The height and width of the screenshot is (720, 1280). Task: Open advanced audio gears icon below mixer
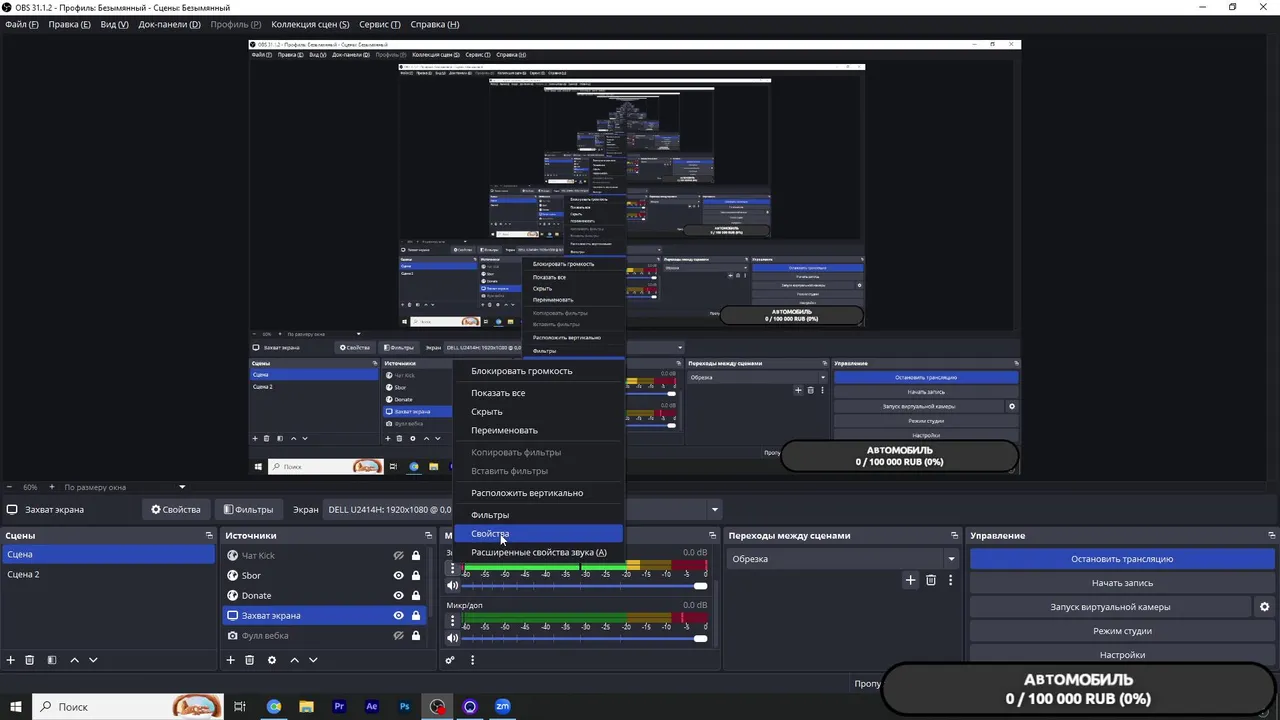(x=451, y=660)
